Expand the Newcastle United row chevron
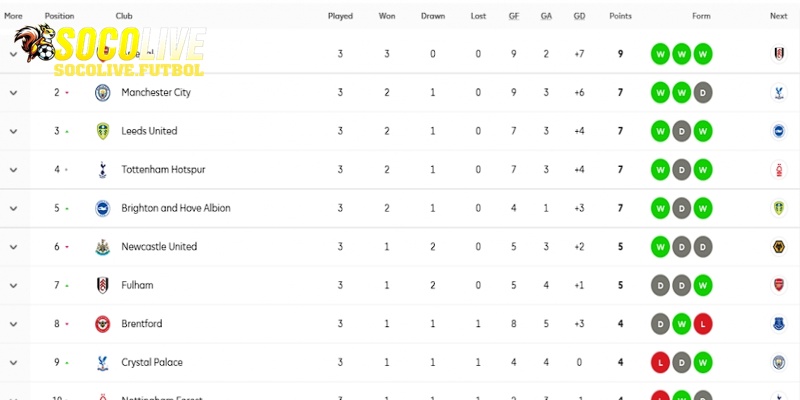The height and width of the screenshot is (400, 800). (x=14, y=247)
